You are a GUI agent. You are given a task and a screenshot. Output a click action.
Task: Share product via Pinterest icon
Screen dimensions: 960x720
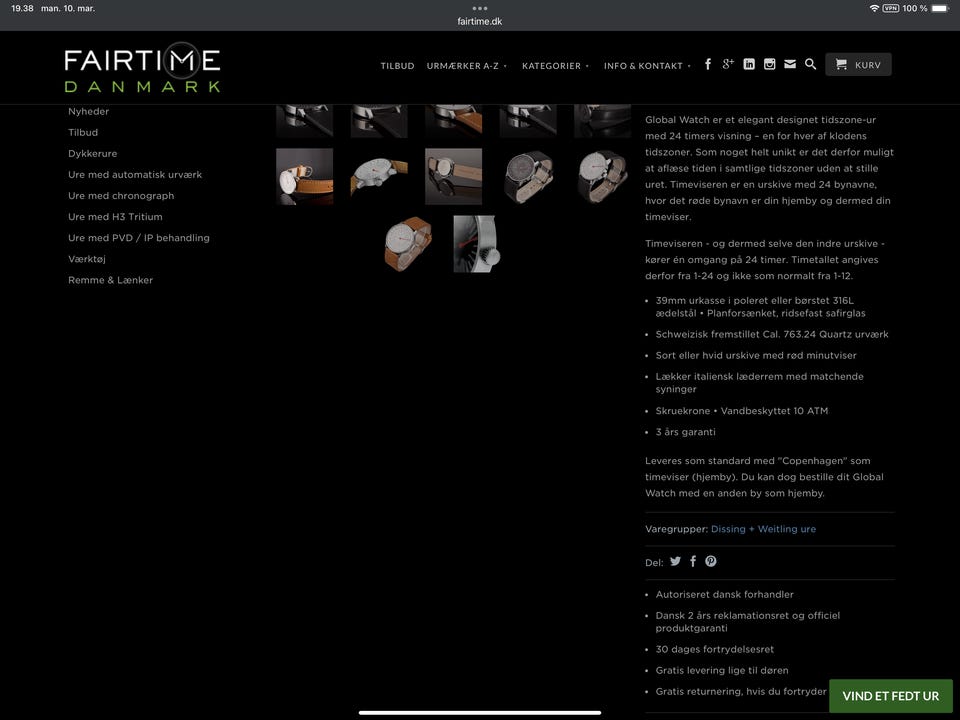(711, 562)
